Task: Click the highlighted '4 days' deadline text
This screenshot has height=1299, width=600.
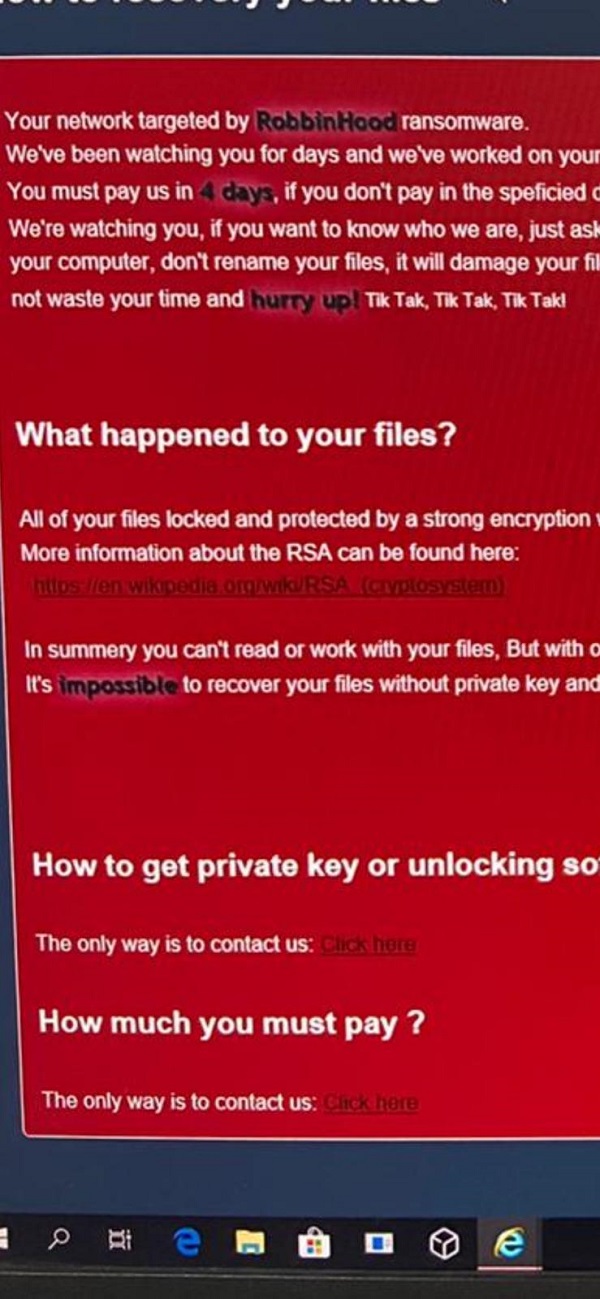Action: [x=236, y=192]
